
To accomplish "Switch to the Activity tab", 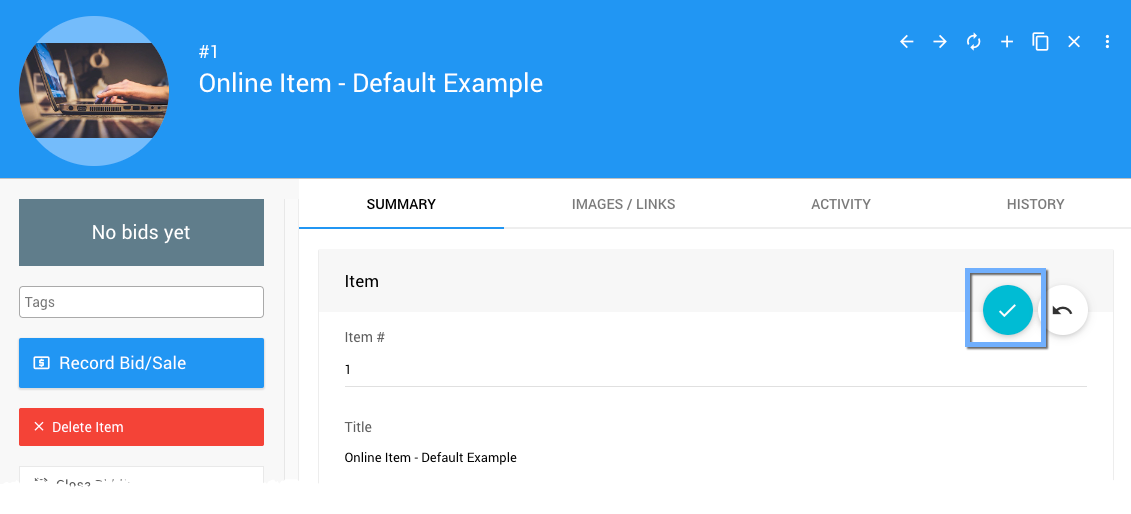I will click(840, 204).
